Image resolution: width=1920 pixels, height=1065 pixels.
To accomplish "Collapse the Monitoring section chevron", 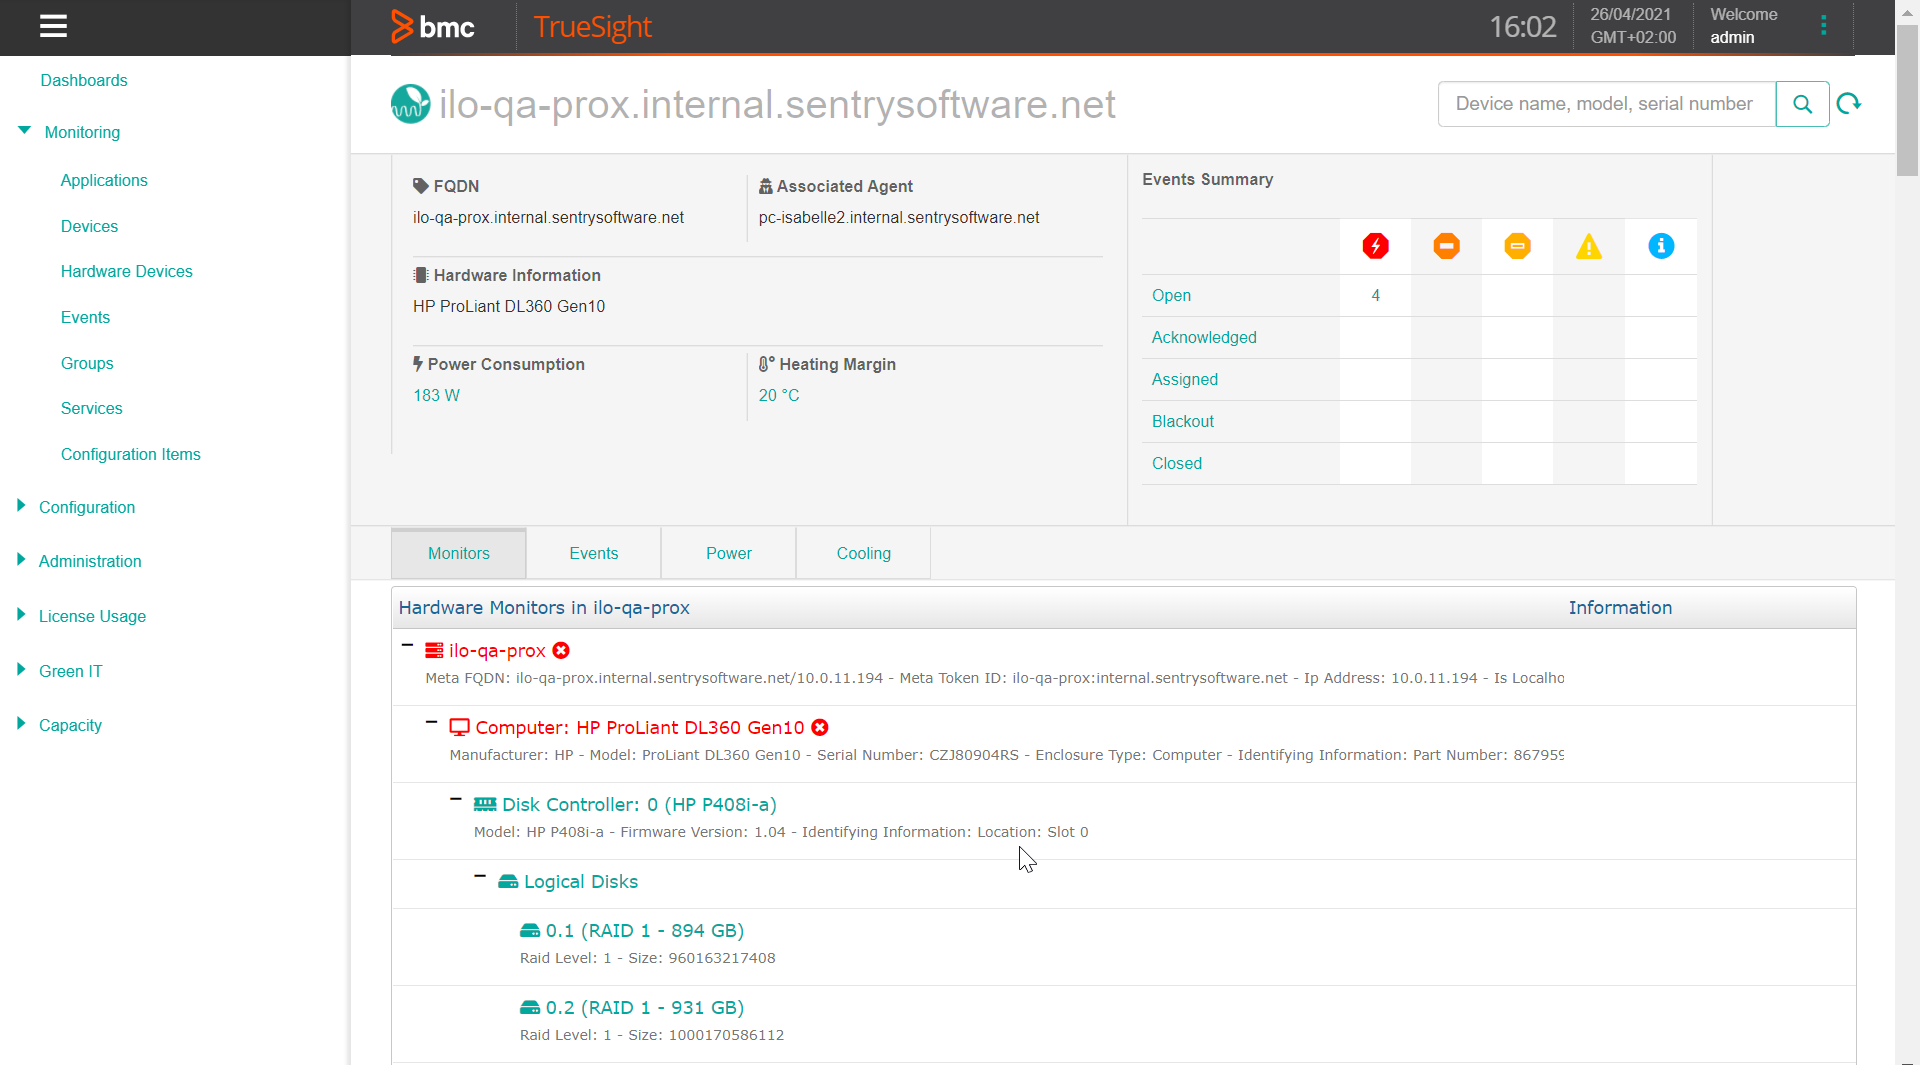I will coord(23,131).
